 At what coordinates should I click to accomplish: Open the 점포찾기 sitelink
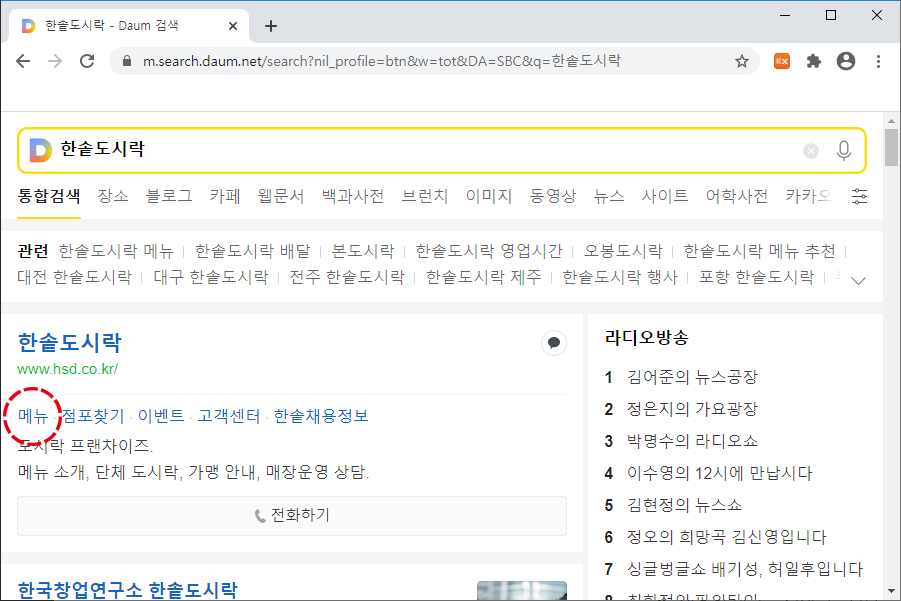pos(93,415)
